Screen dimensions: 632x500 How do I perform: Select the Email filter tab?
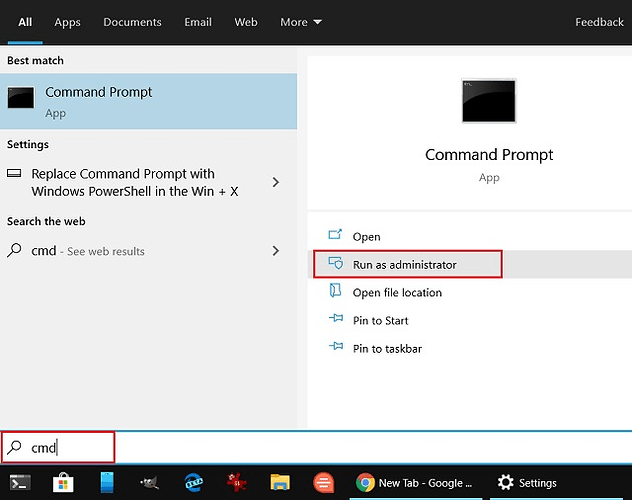click(198, 22)
